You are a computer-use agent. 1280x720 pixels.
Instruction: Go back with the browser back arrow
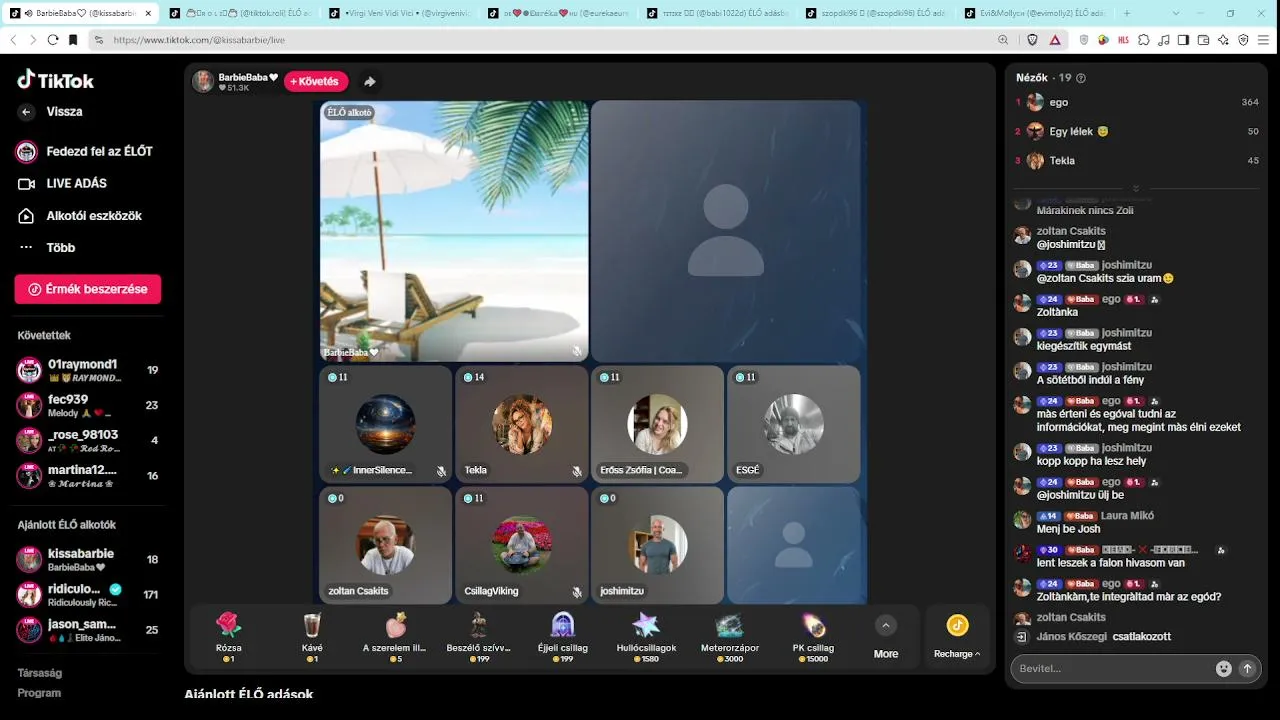(x=14, y=40)
